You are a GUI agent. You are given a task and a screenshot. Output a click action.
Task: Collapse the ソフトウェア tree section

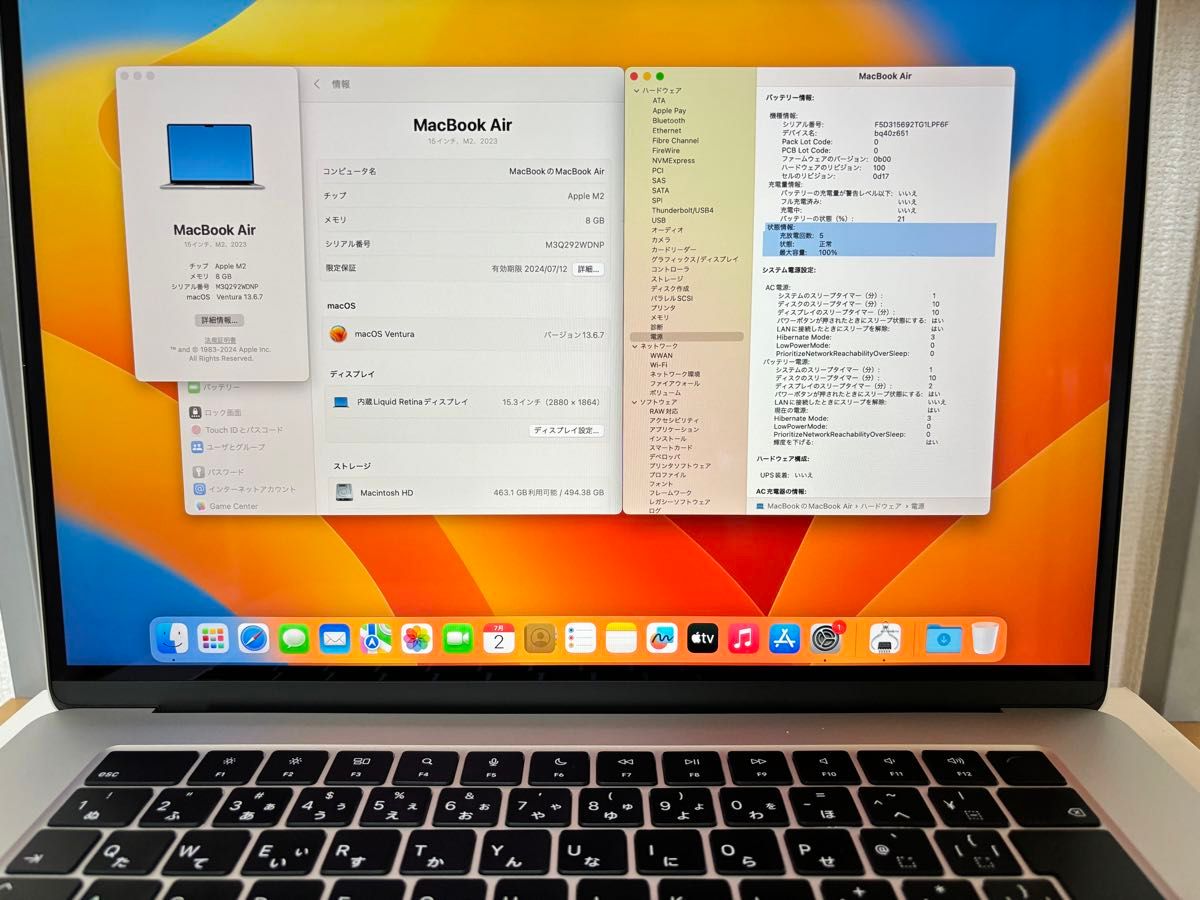coord(636,401)
